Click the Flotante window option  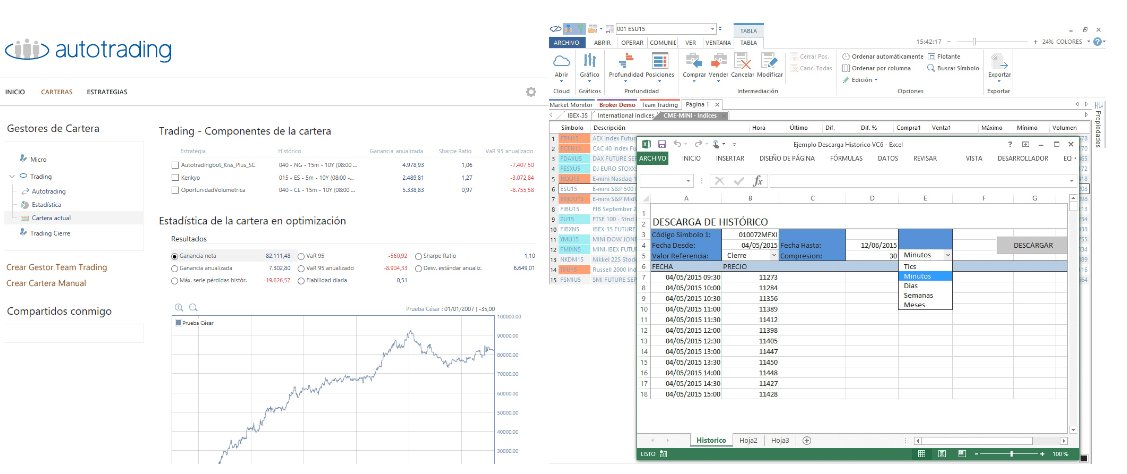pos(944,56)
